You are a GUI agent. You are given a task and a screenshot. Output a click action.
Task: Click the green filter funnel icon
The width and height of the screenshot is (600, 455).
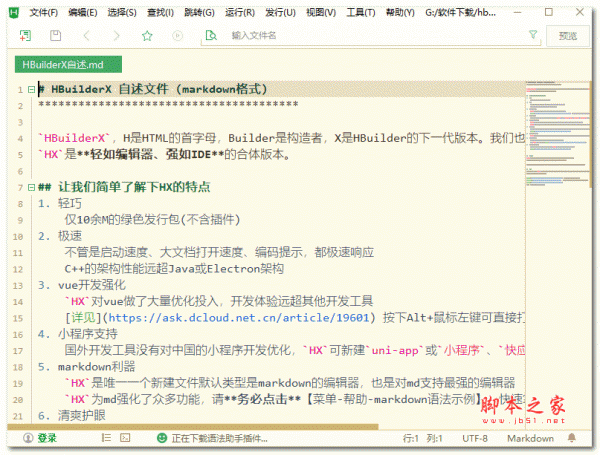[x=533, y=35]
